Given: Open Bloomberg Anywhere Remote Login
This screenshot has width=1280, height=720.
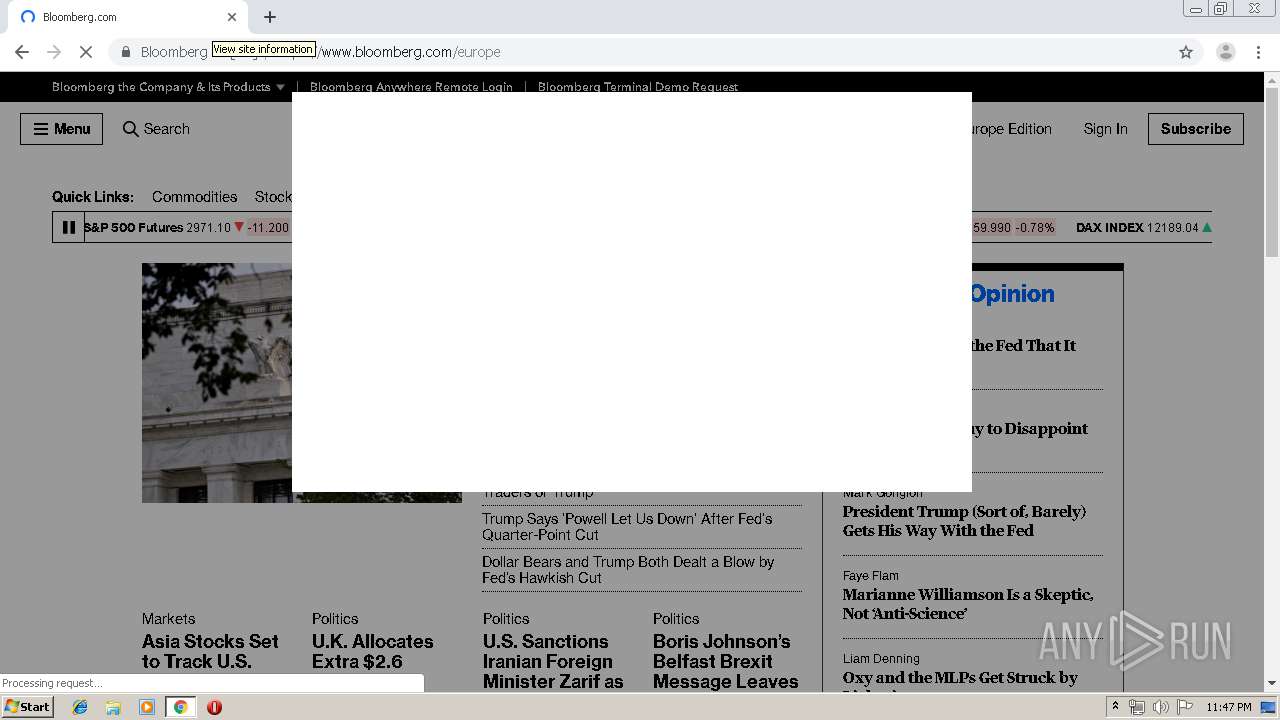Looking at the screenshot, I should [x=411, y=87].
